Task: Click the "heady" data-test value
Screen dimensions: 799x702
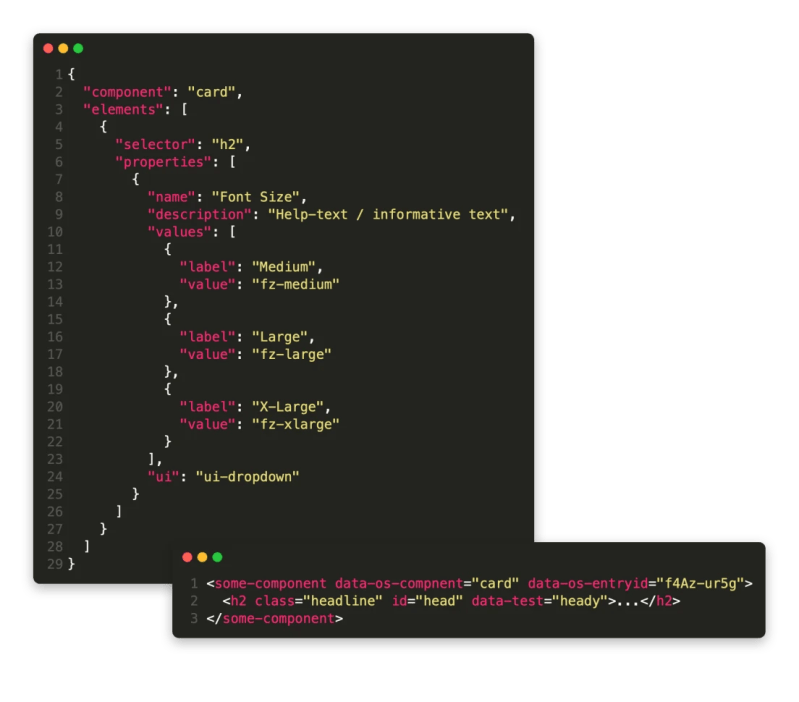Action: (579, 601)
